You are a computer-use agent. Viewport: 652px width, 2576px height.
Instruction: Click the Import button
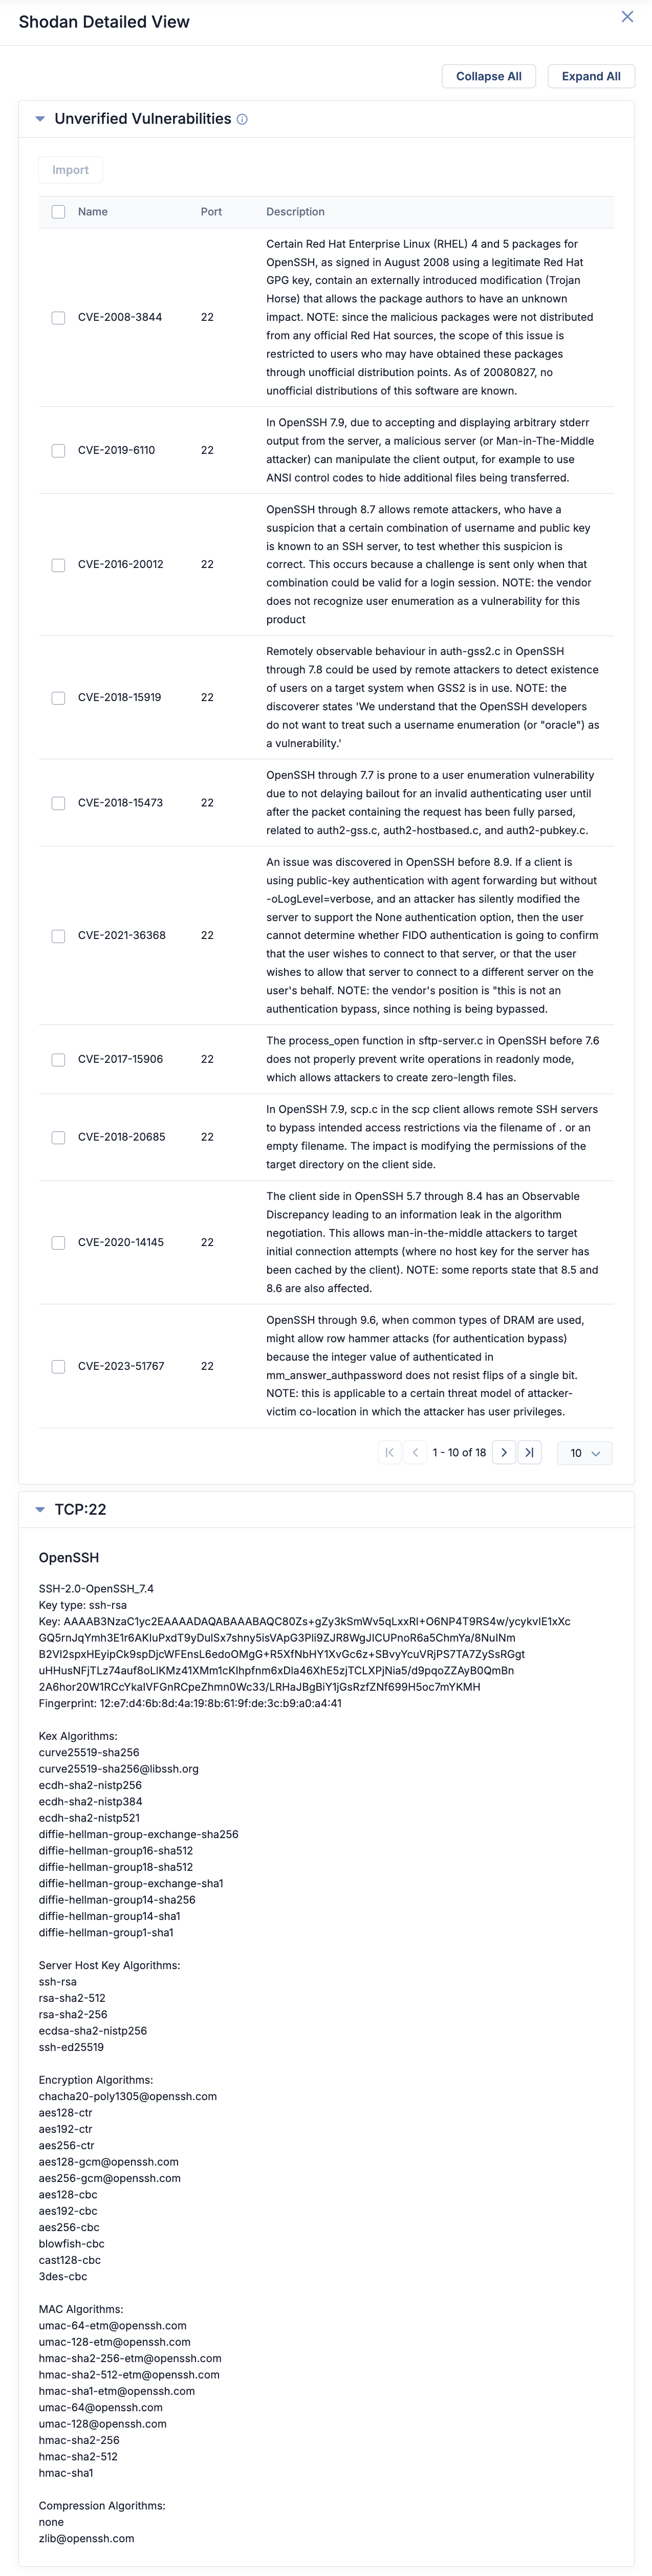[70, 169]
